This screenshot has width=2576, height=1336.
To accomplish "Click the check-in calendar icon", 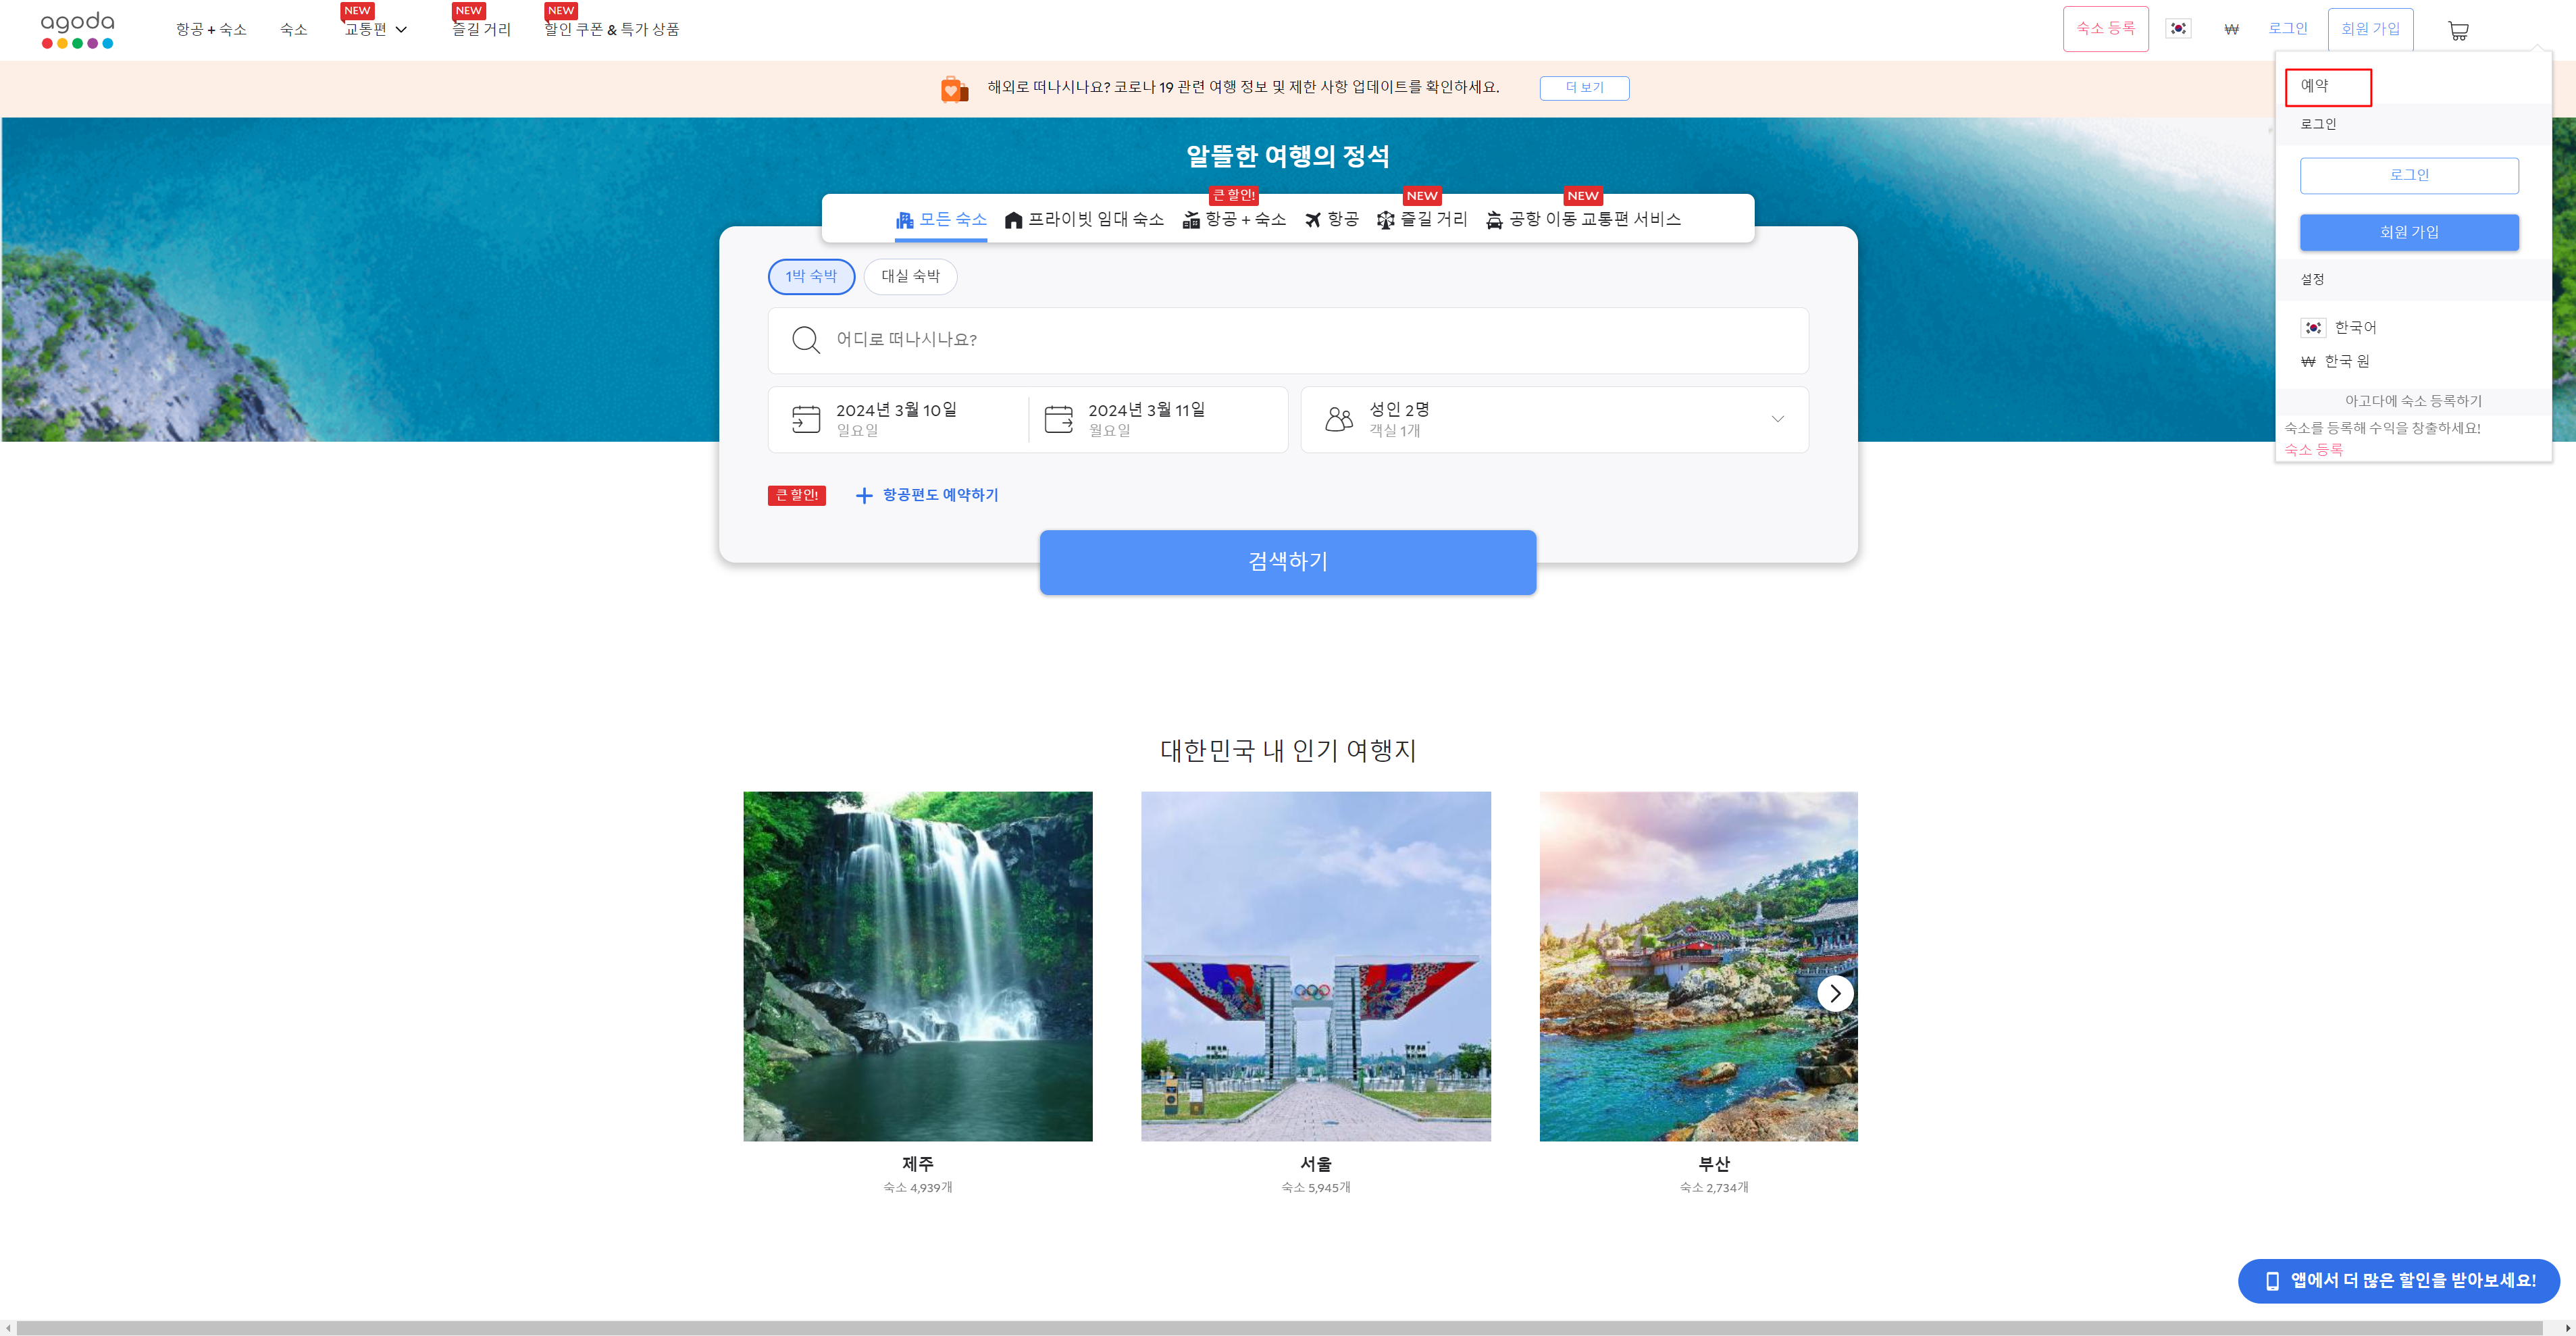I will (x=805, y=419).
